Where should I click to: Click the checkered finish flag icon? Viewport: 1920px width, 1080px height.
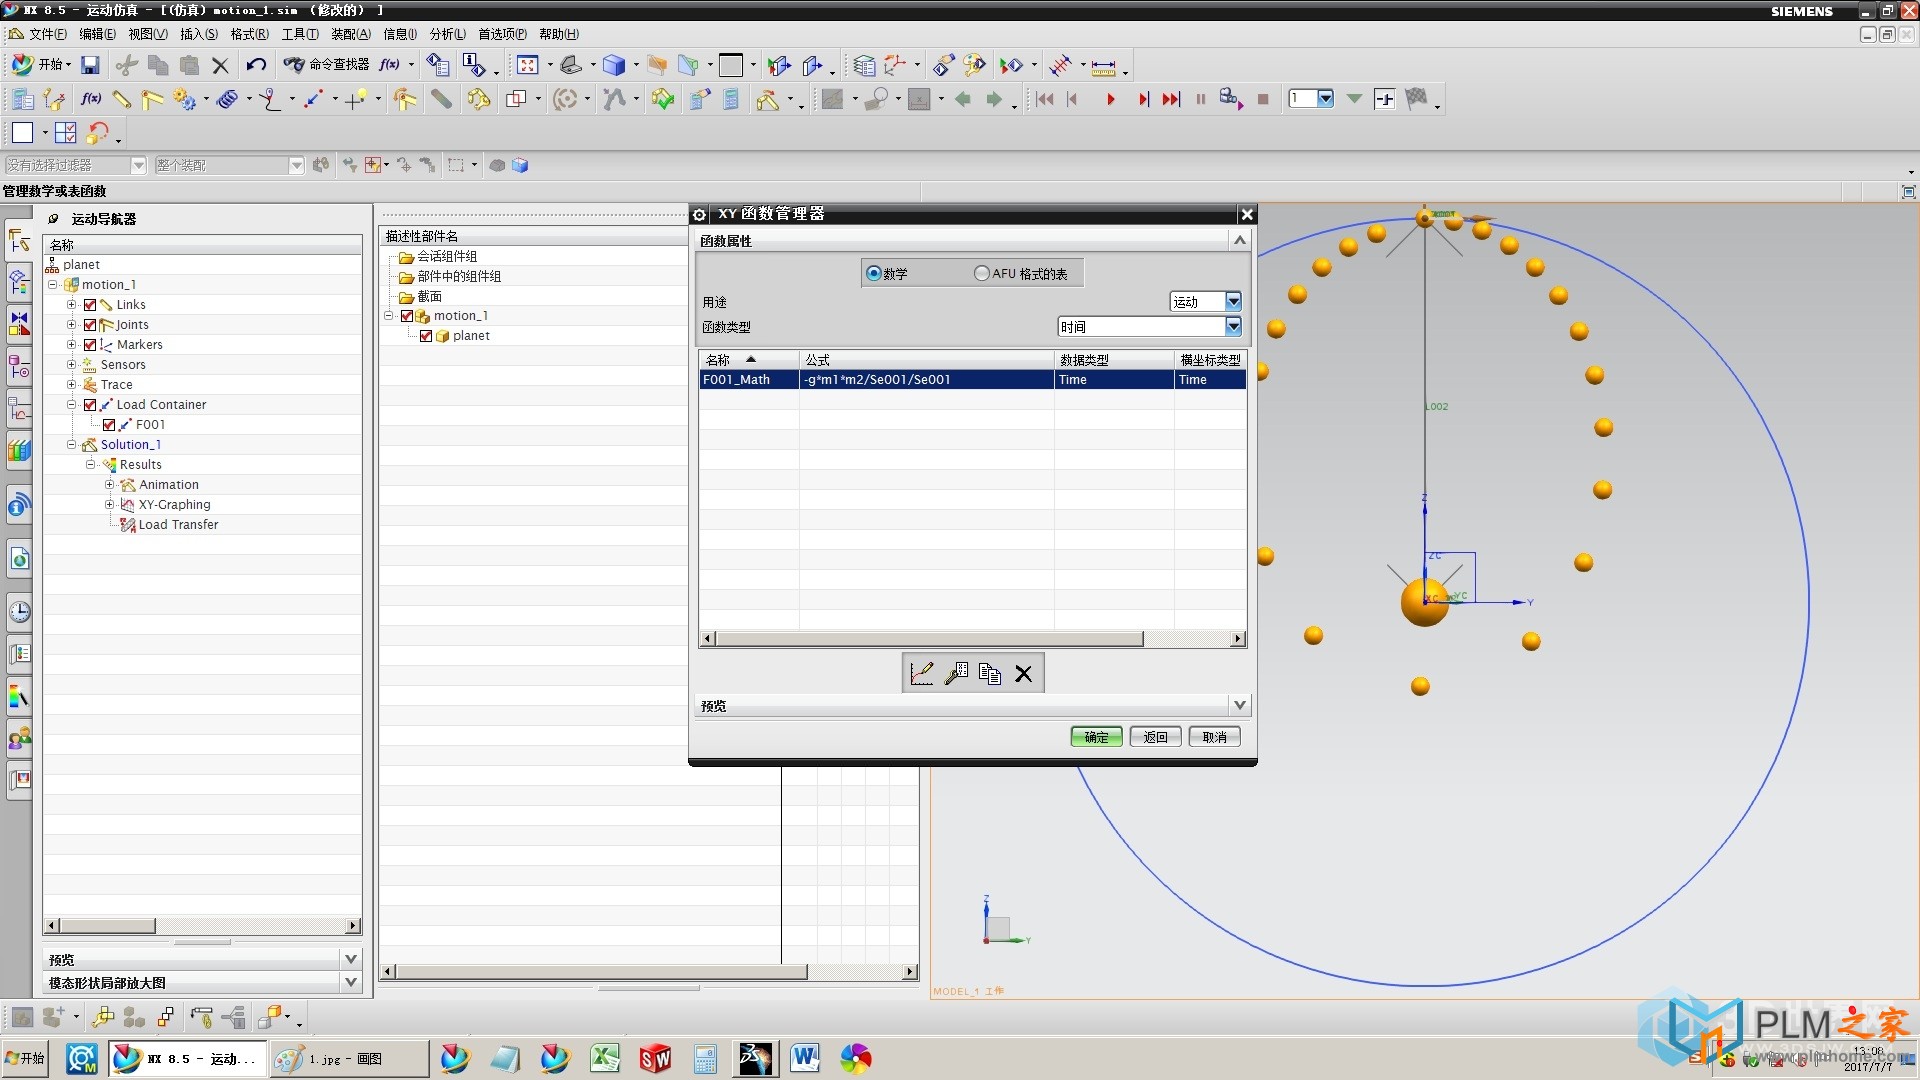click(x=1416, y=98)
